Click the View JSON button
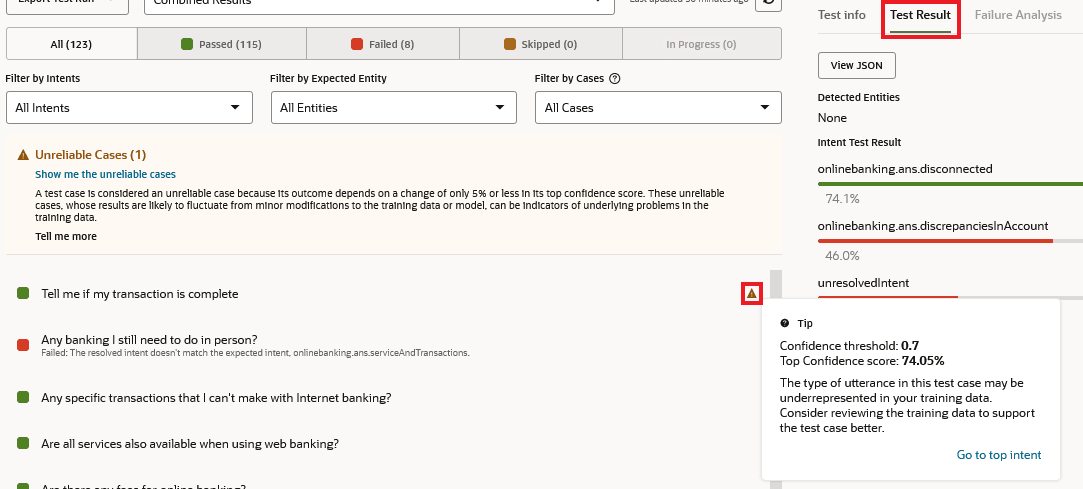 tap(856, 65)
